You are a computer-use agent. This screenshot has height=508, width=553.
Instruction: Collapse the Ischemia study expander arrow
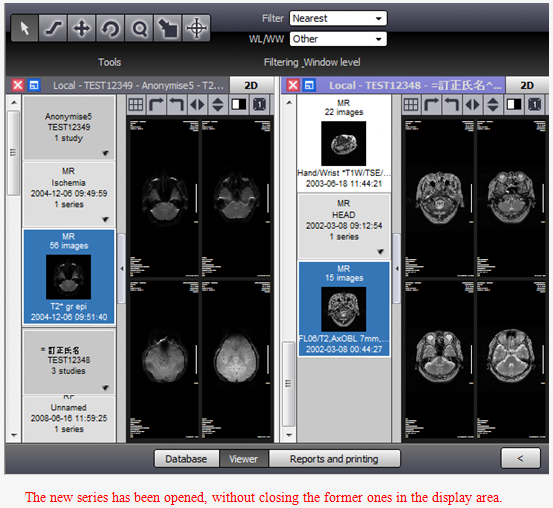105,219
